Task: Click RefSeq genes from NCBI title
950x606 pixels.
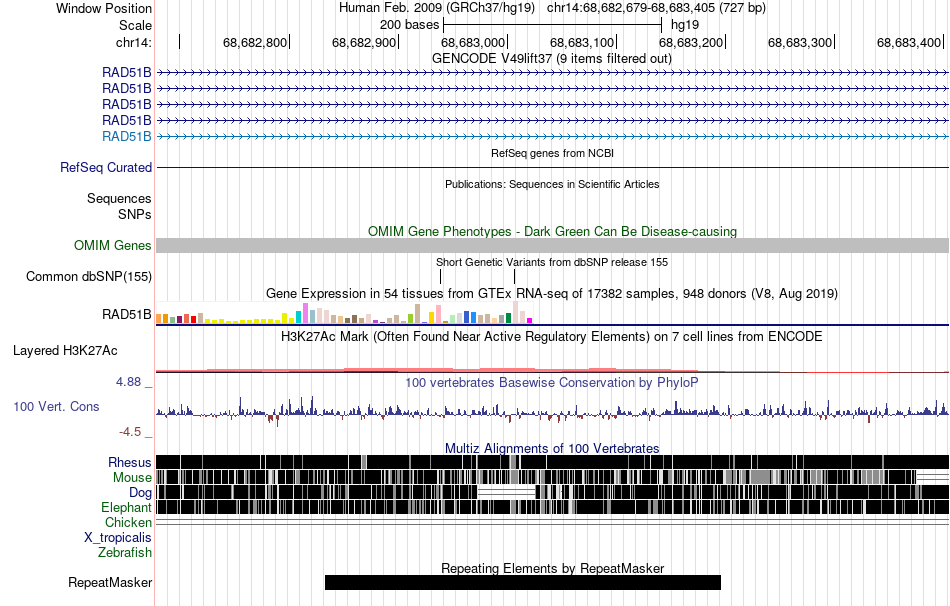Action: (x=552, y=153)
